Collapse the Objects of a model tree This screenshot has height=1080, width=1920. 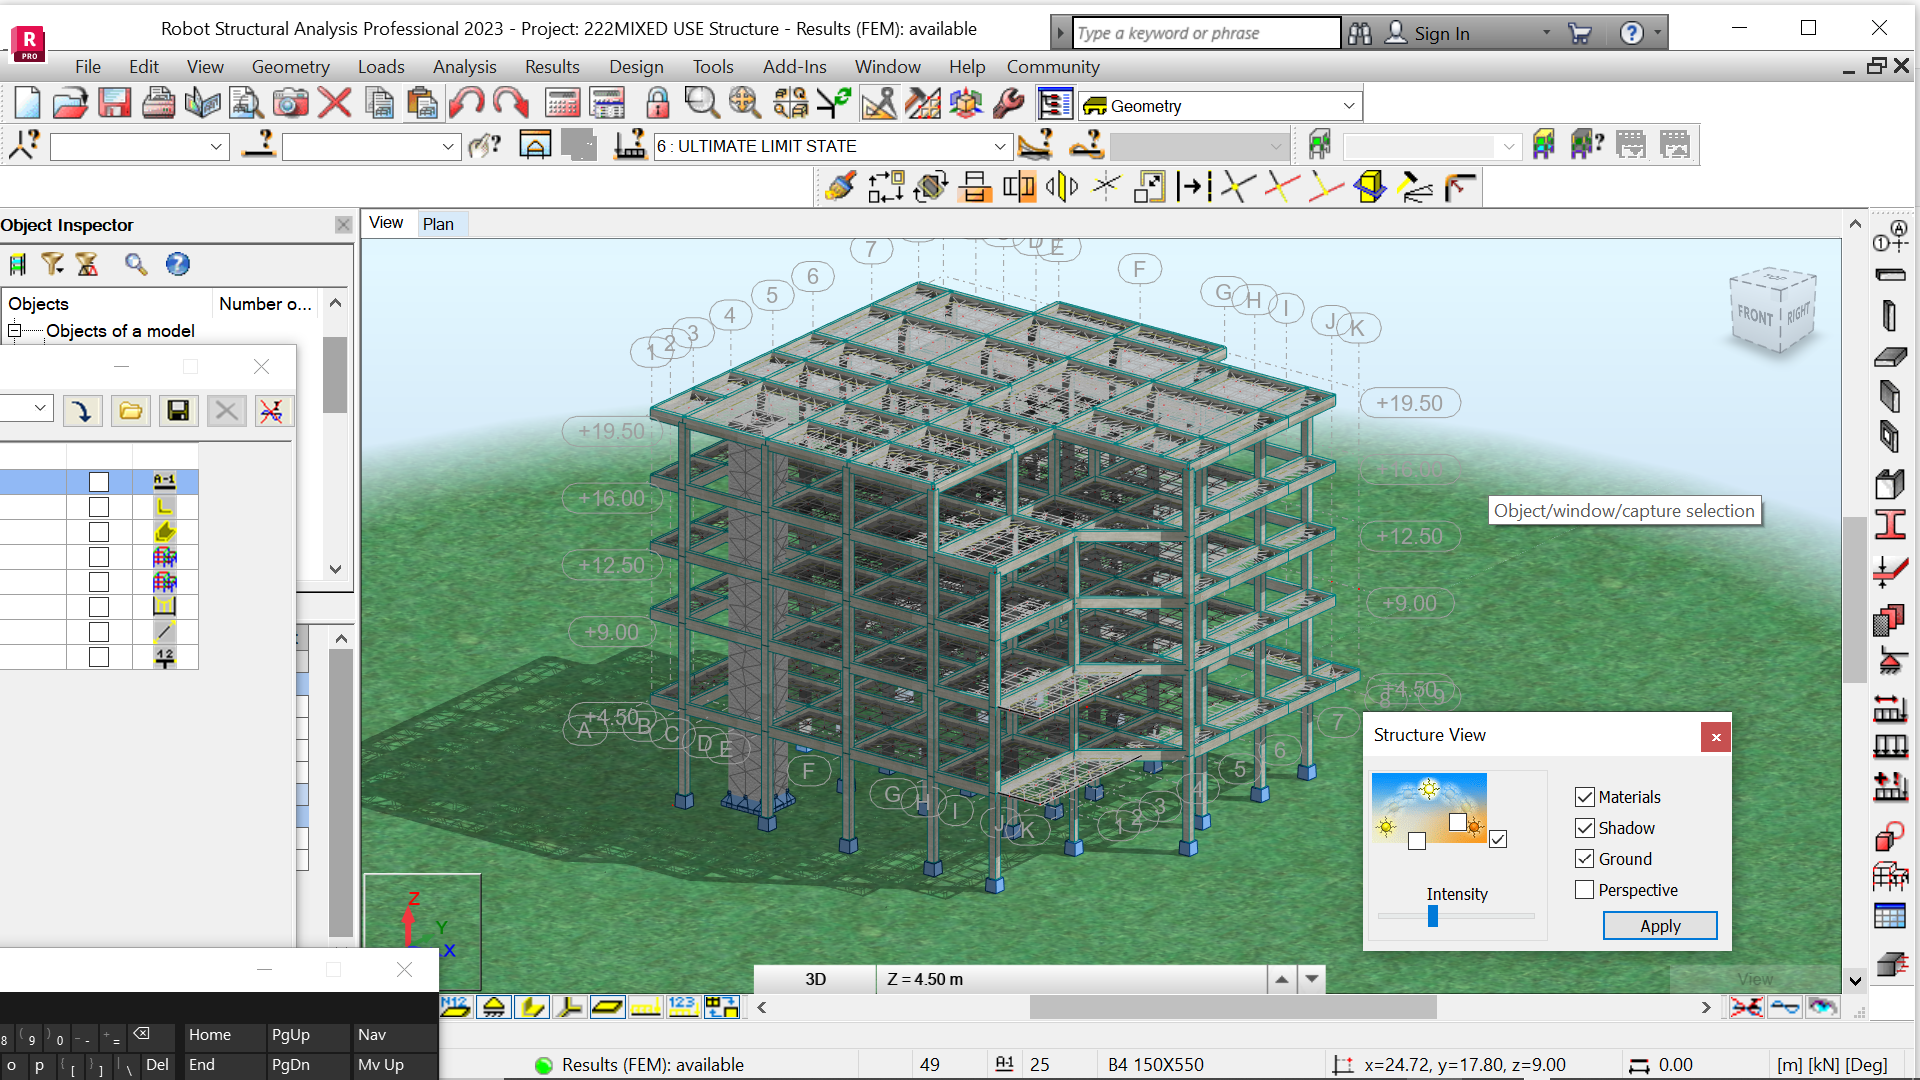[x=15, y=331]
